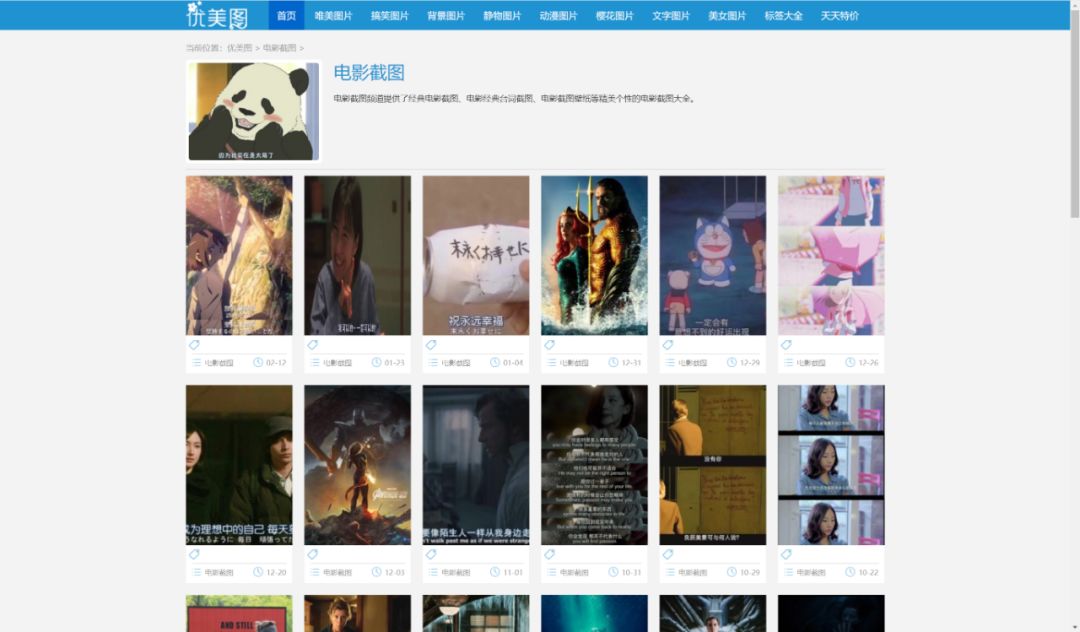The height and width of the screenshot is (632, 1080).
Task: Click the date text 01-04
Action: pyautogui.click(x=513, y=363)
